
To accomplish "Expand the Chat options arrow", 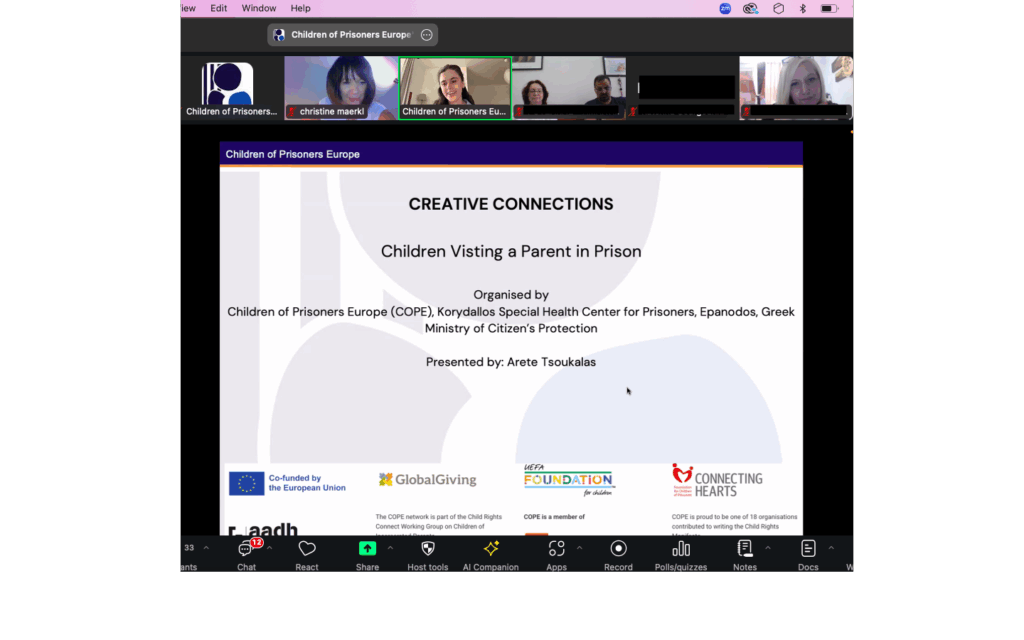I will (270, 548).
